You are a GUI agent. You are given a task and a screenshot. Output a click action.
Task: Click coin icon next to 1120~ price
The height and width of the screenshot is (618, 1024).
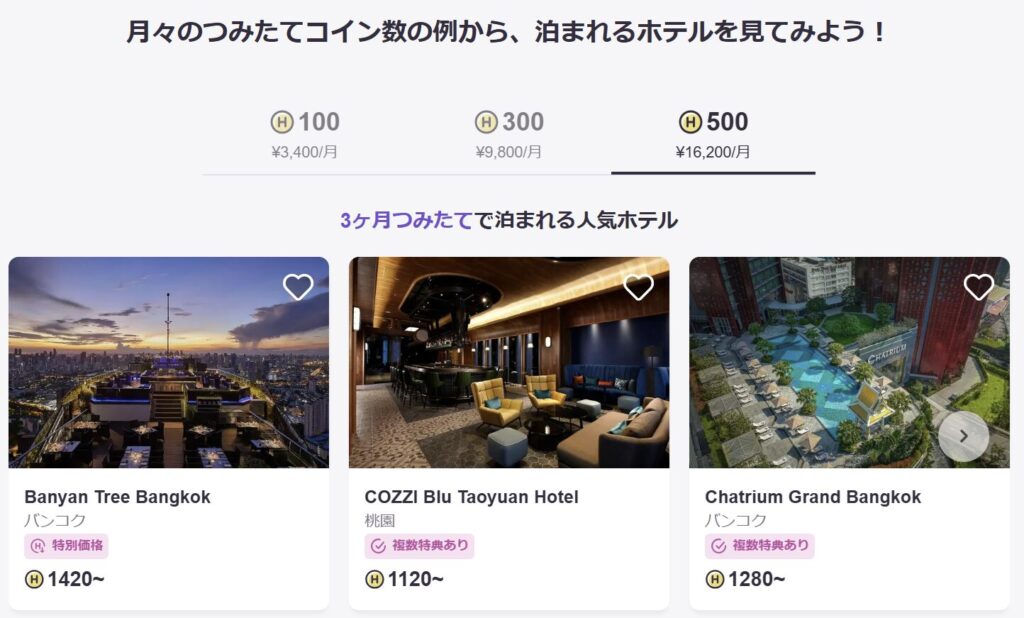[374, 579]
